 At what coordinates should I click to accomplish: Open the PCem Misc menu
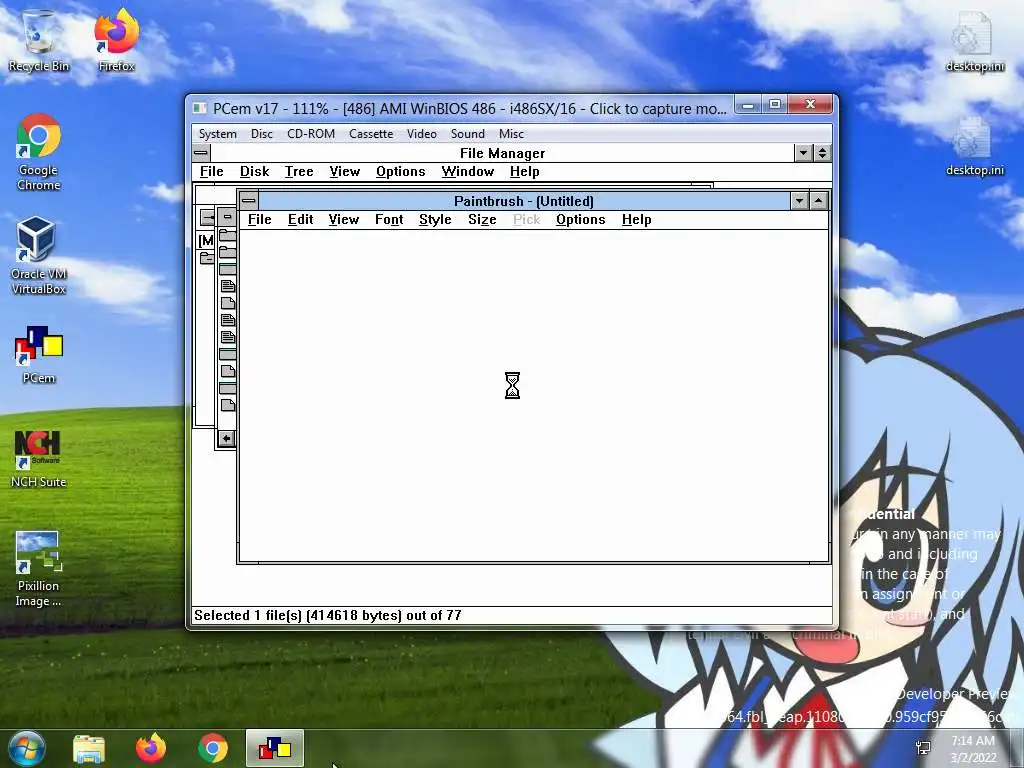click(x=511, y=133)
